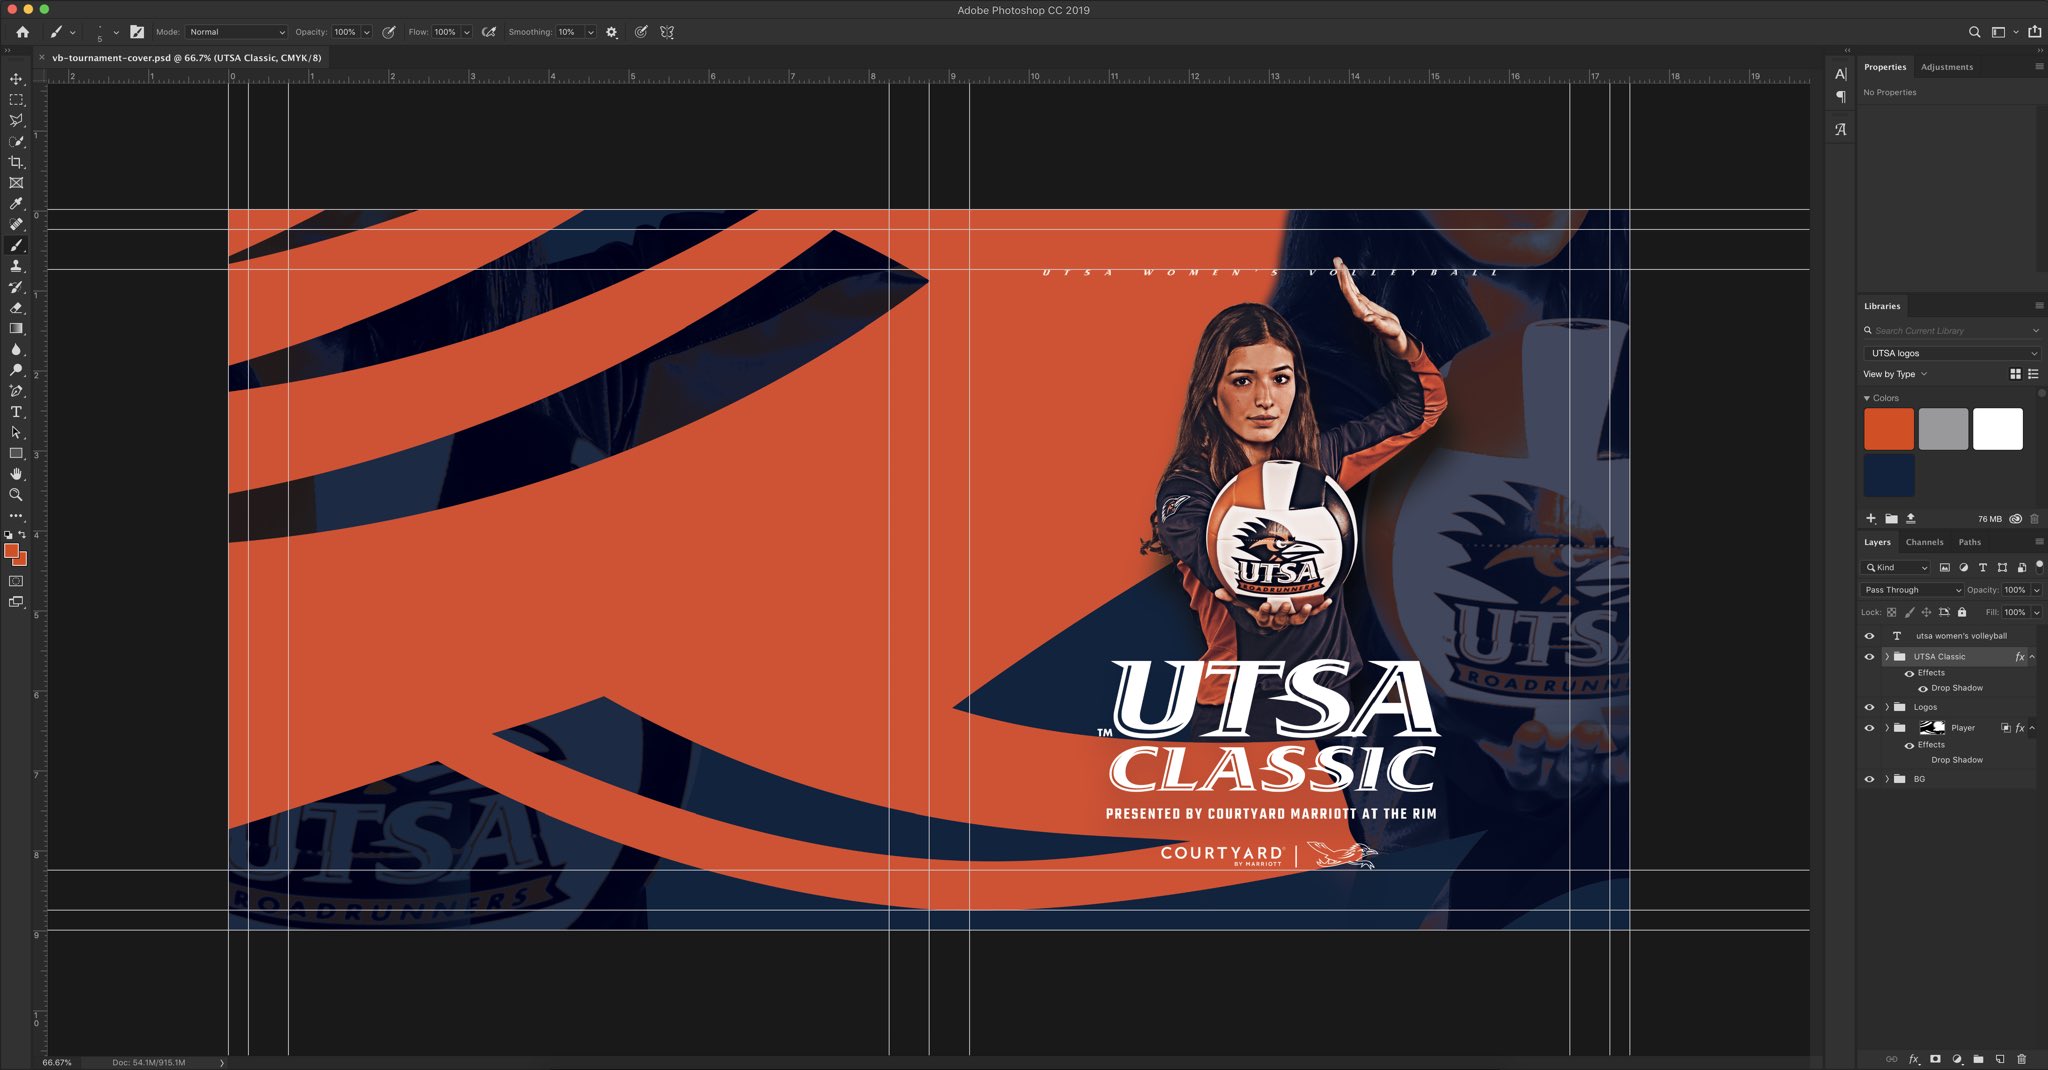Viewport: 2048px width, 1070px height.
Task: Open the search icon in the options bar
Action: (1974, 32)
